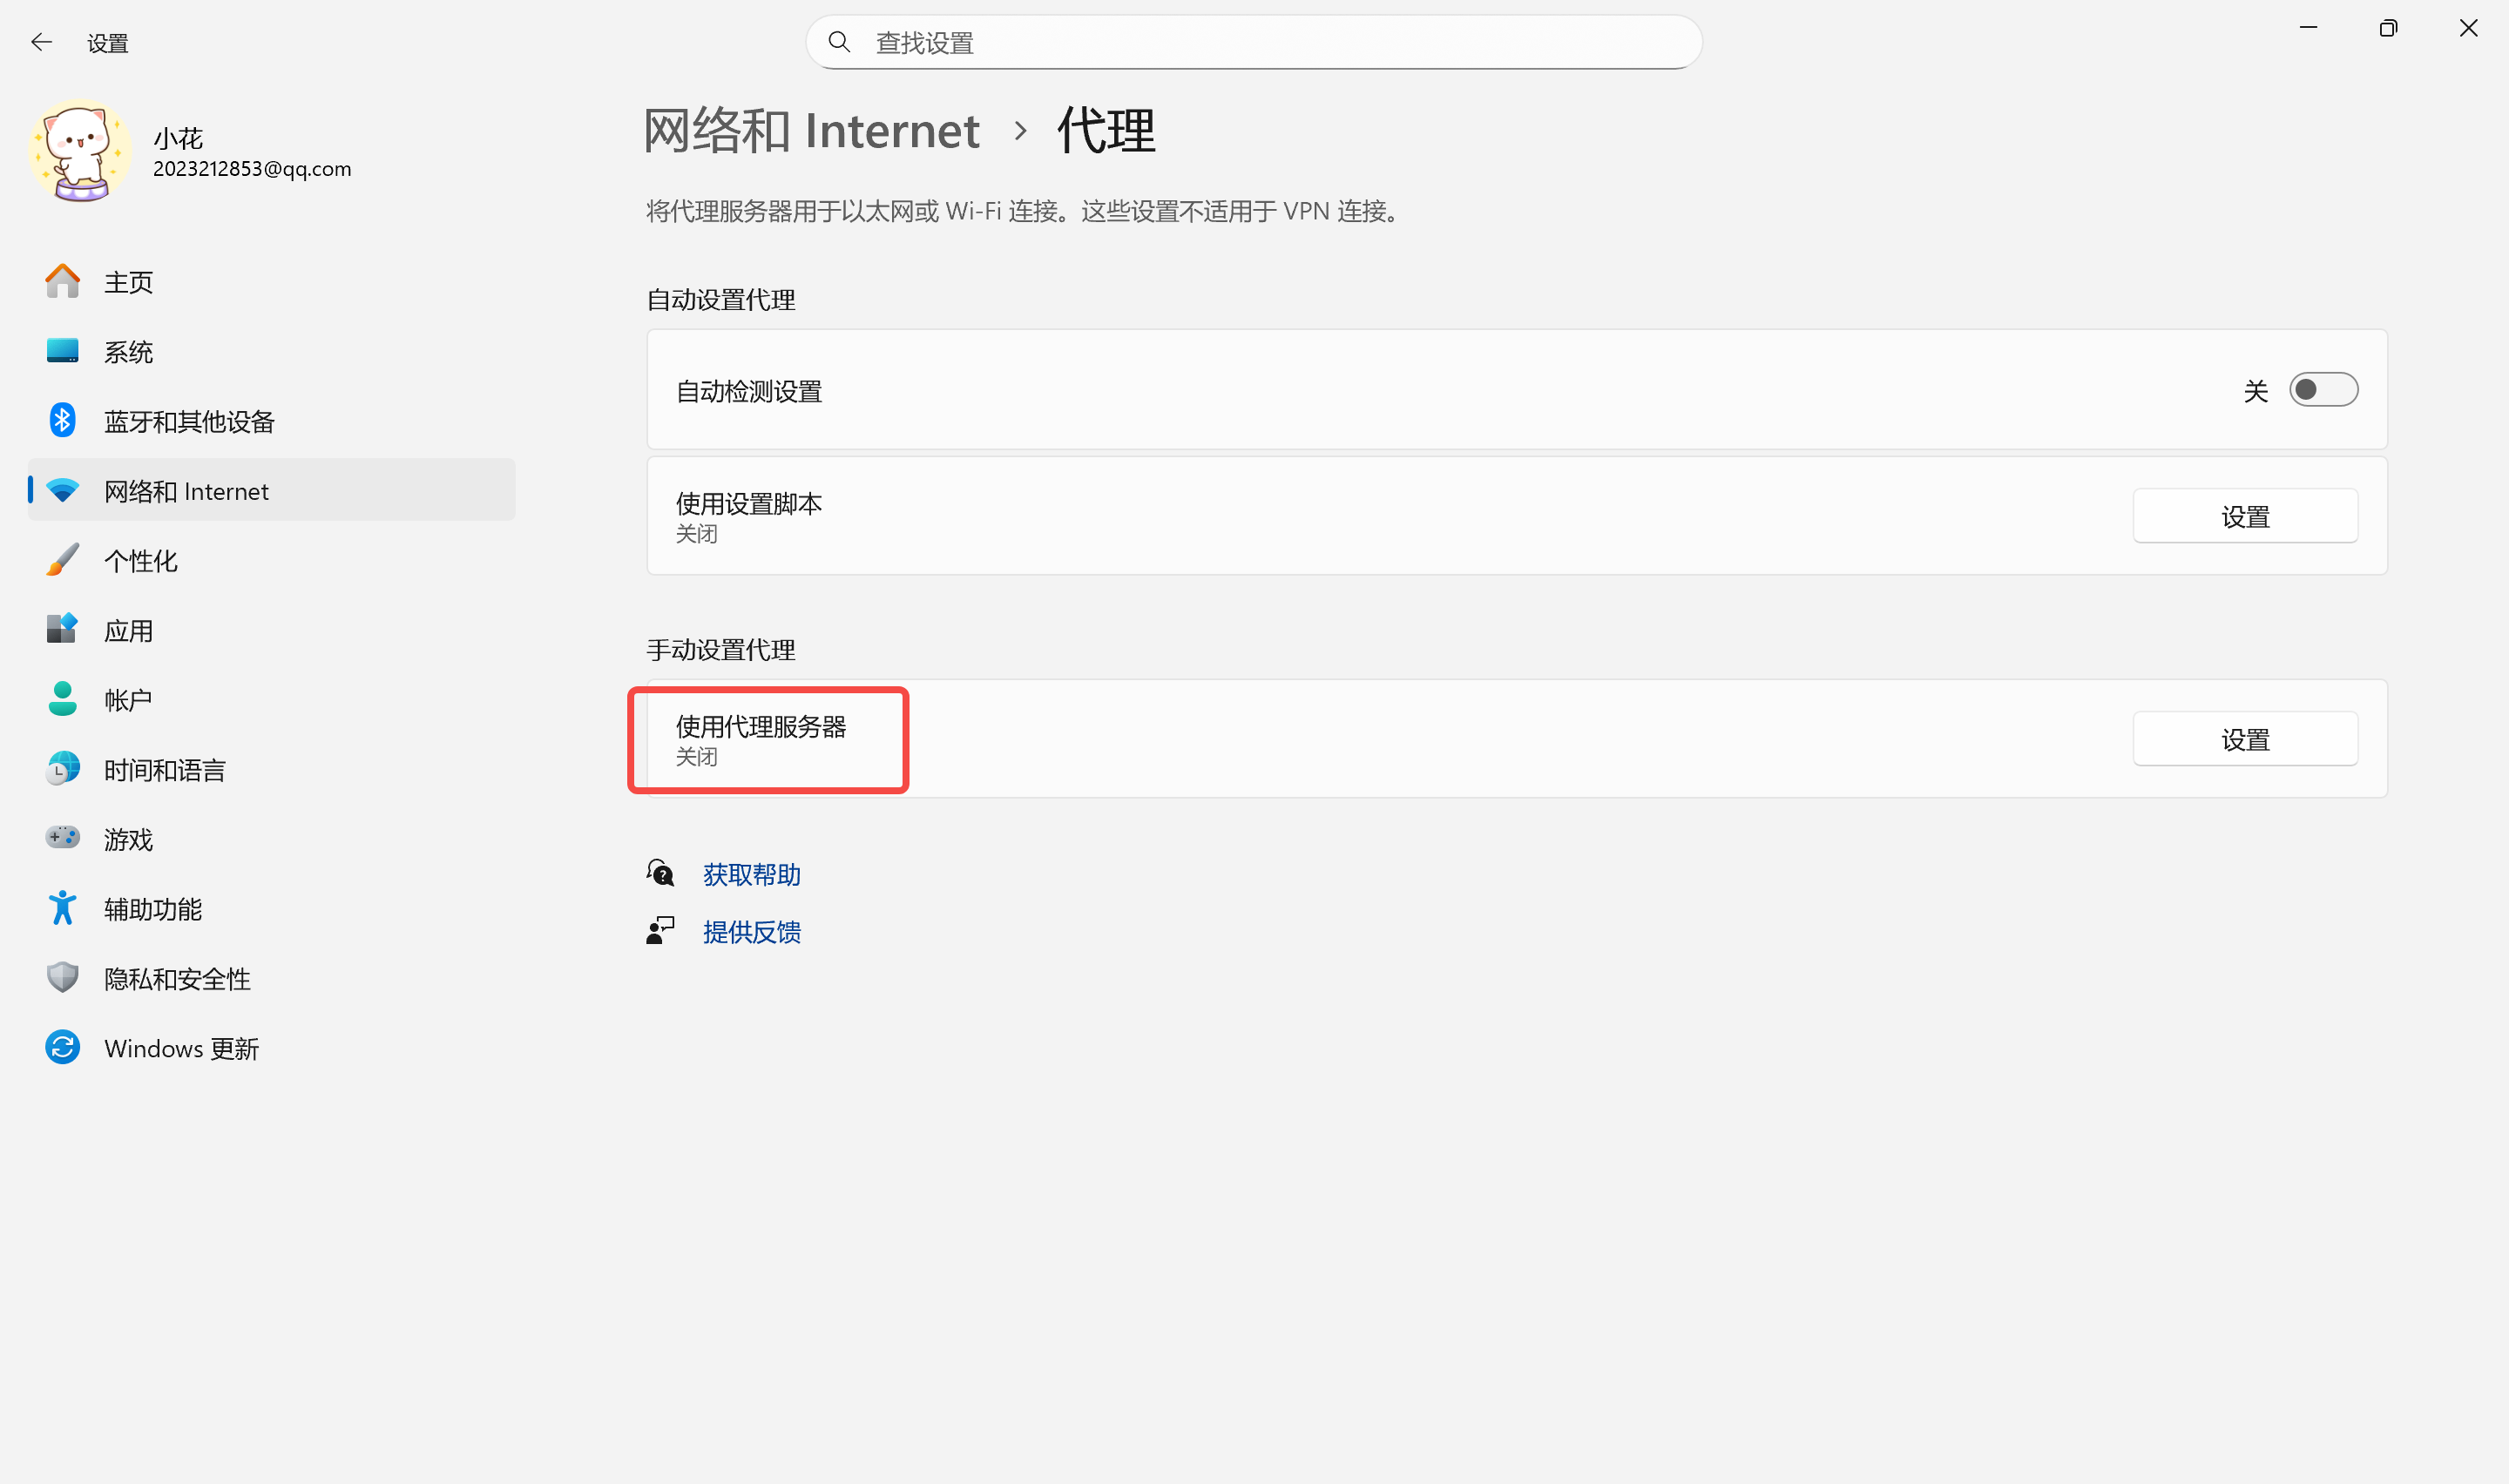
Task: Open the 游戏 gamepad icon
Action: (62, 838)
